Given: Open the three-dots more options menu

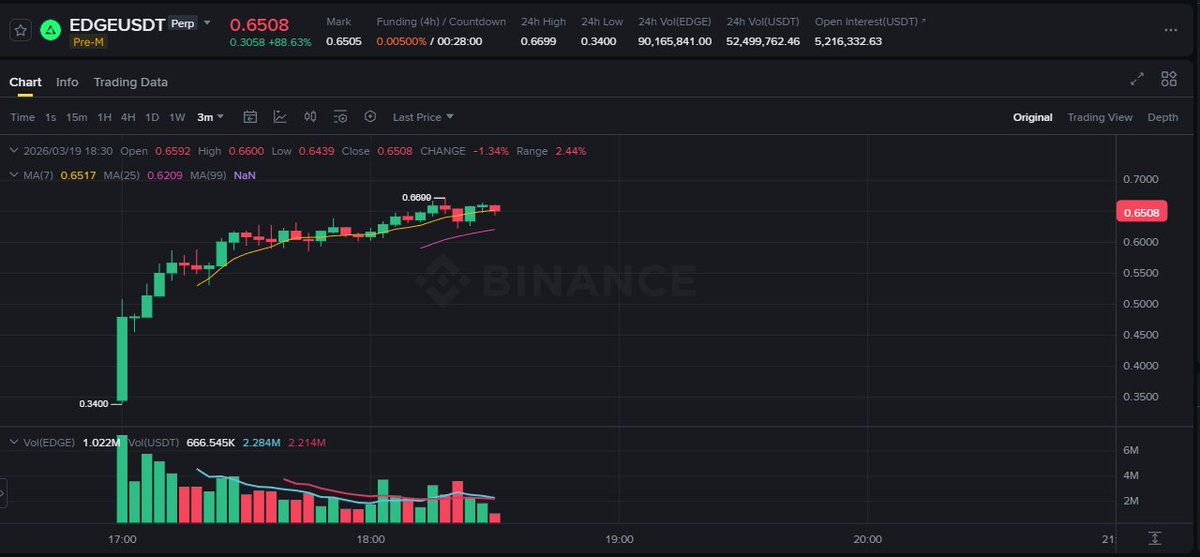Looking at the screenshot, I should pyautogui.click(x=1171, y=31).
